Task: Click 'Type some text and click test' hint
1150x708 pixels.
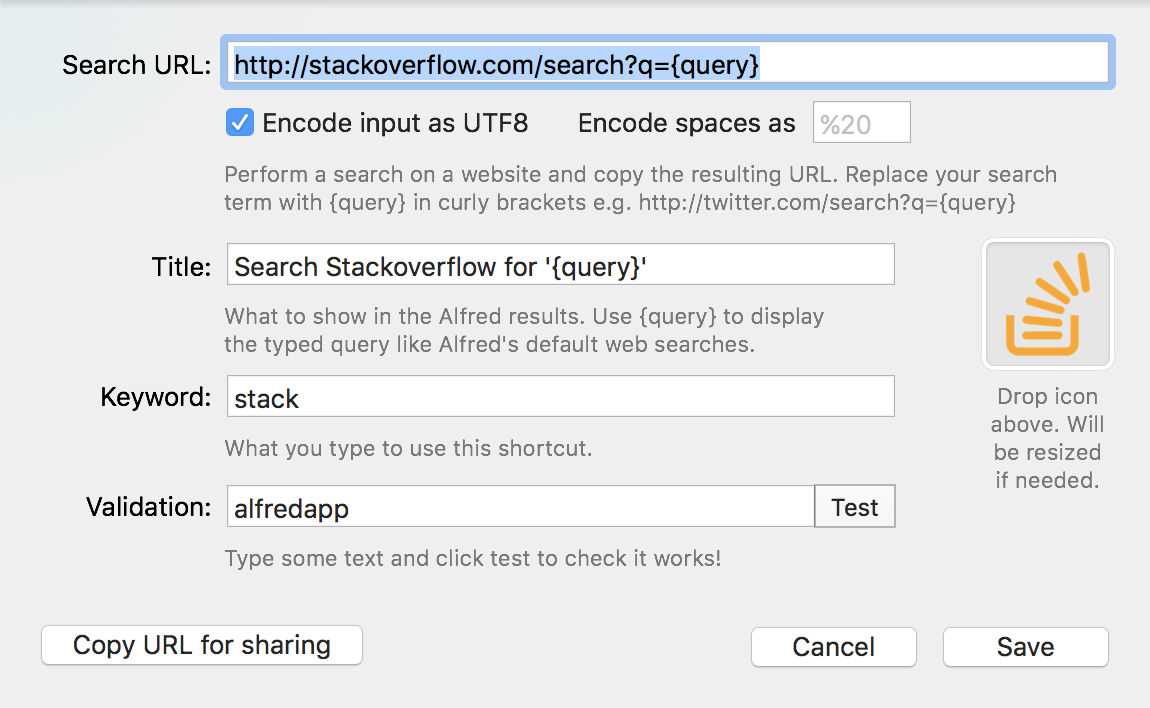Action: tap(473, 558)
